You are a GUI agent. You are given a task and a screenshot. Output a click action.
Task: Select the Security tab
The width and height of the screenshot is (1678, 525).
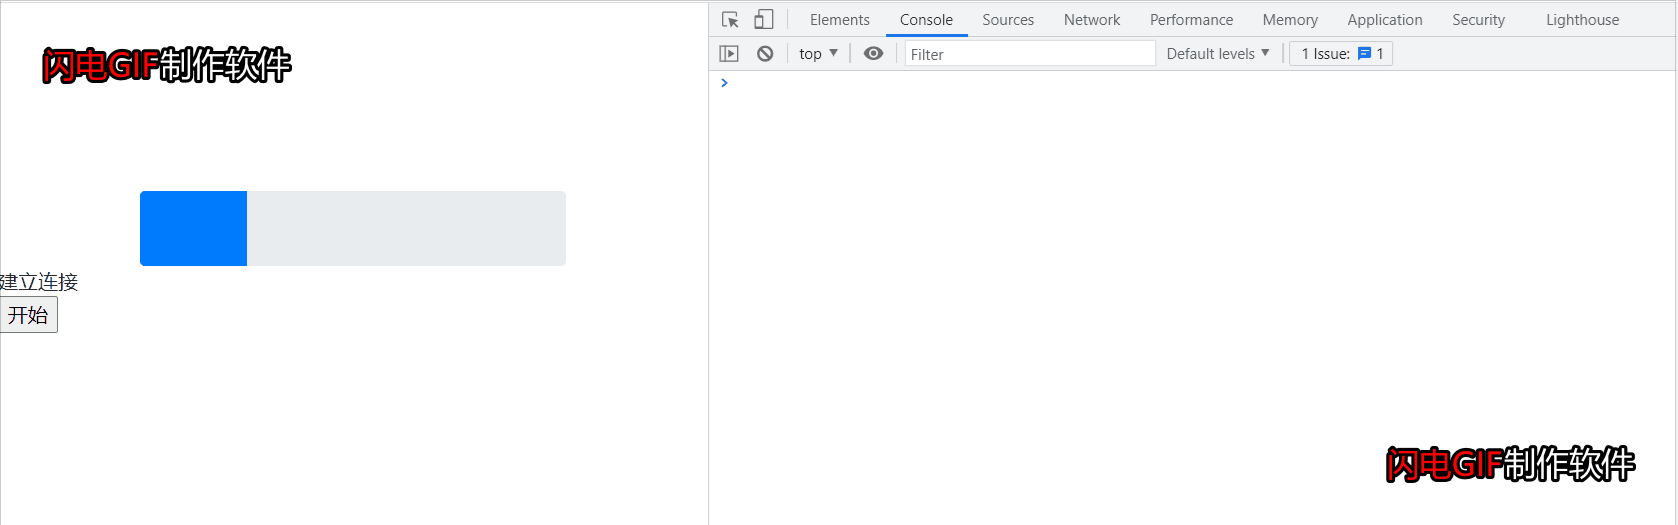(x=1478, y=20)
